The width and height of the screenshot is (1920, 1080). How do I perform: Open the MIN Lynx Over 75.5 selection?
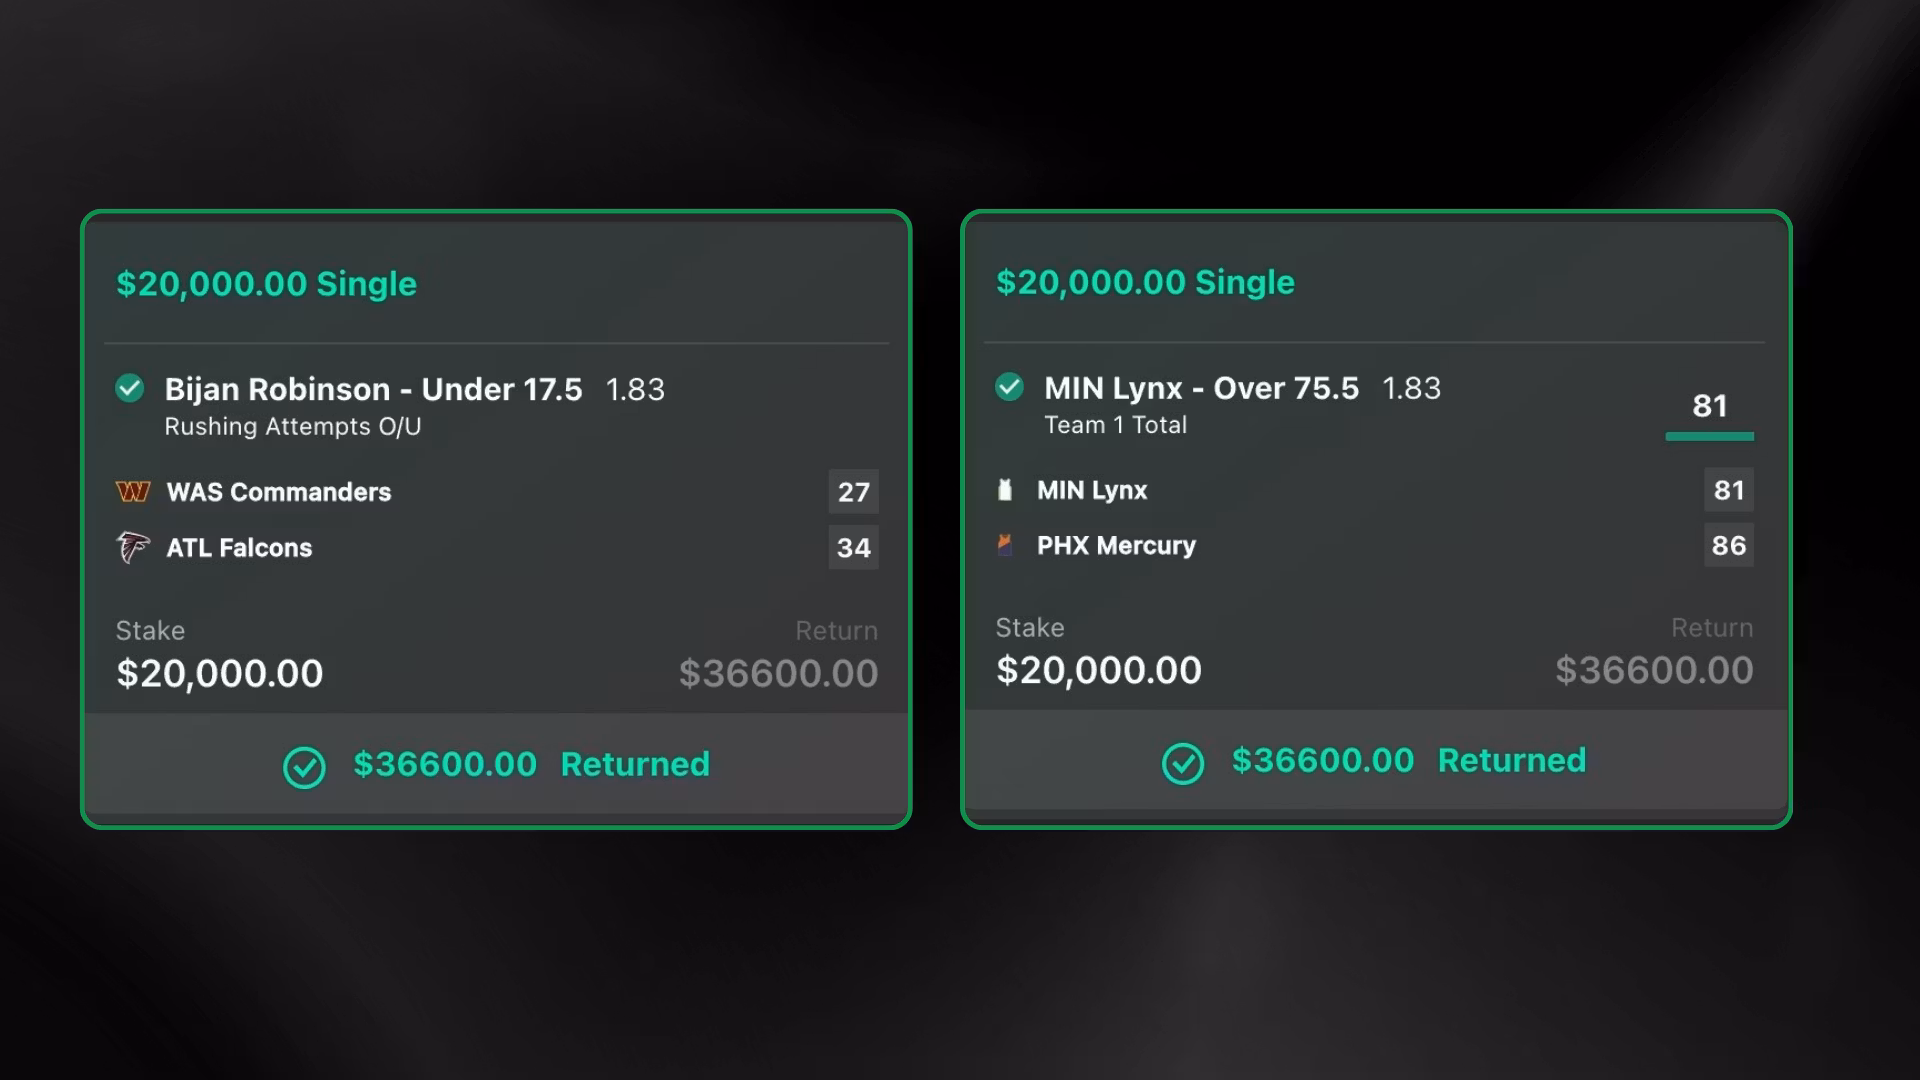pos(1201,388)
